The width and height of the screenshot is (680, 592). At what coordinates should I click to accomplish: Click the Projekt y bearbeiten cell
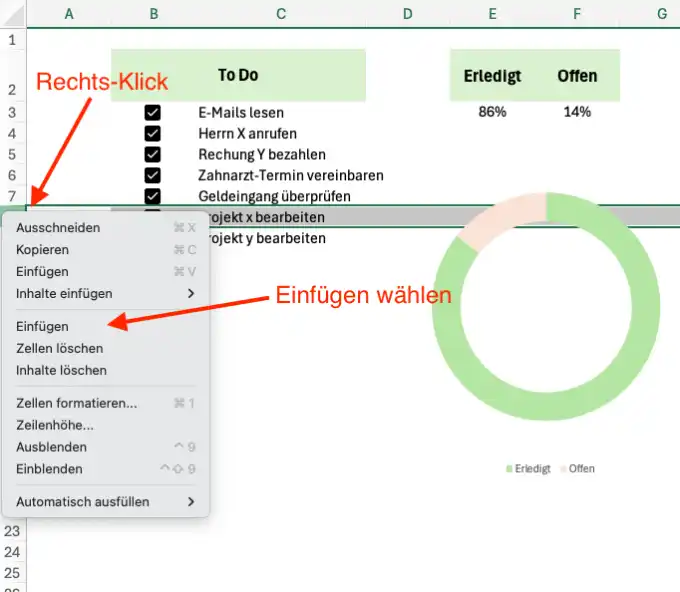click(x=287, y=238)
